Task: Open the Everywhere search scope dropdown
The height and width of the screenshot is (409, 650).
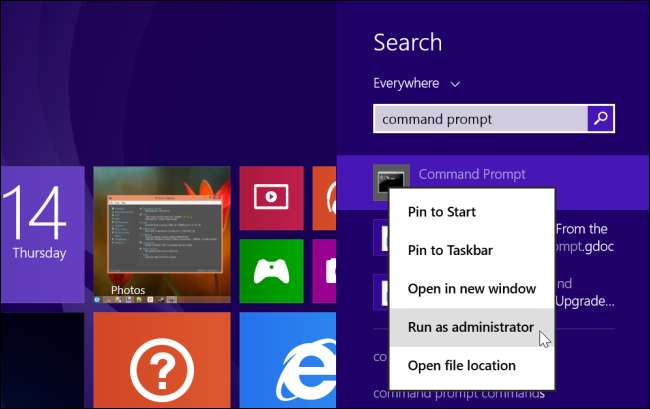Action: pyautogui.click(x=417, y=84)
